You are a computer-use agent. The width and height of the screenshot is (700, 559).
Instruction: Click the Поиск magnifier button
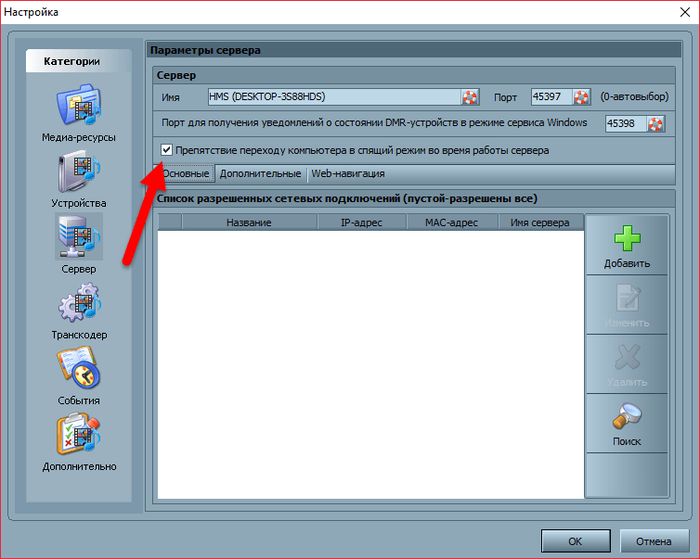tap(627, 423)
